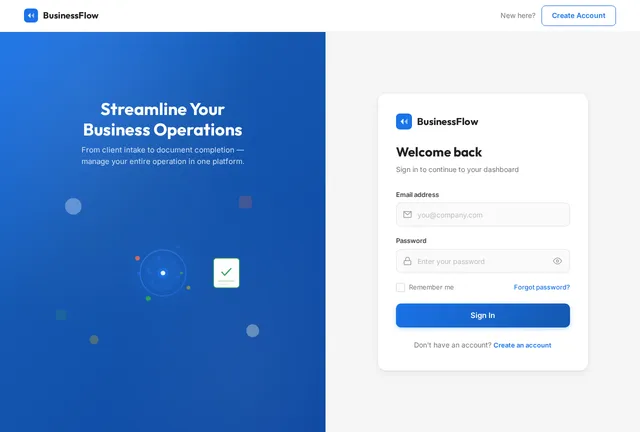Click "Sign in to continue to your dashboard" text
The width and height of the screenshot is (640, 432).
tap(457, 169)
